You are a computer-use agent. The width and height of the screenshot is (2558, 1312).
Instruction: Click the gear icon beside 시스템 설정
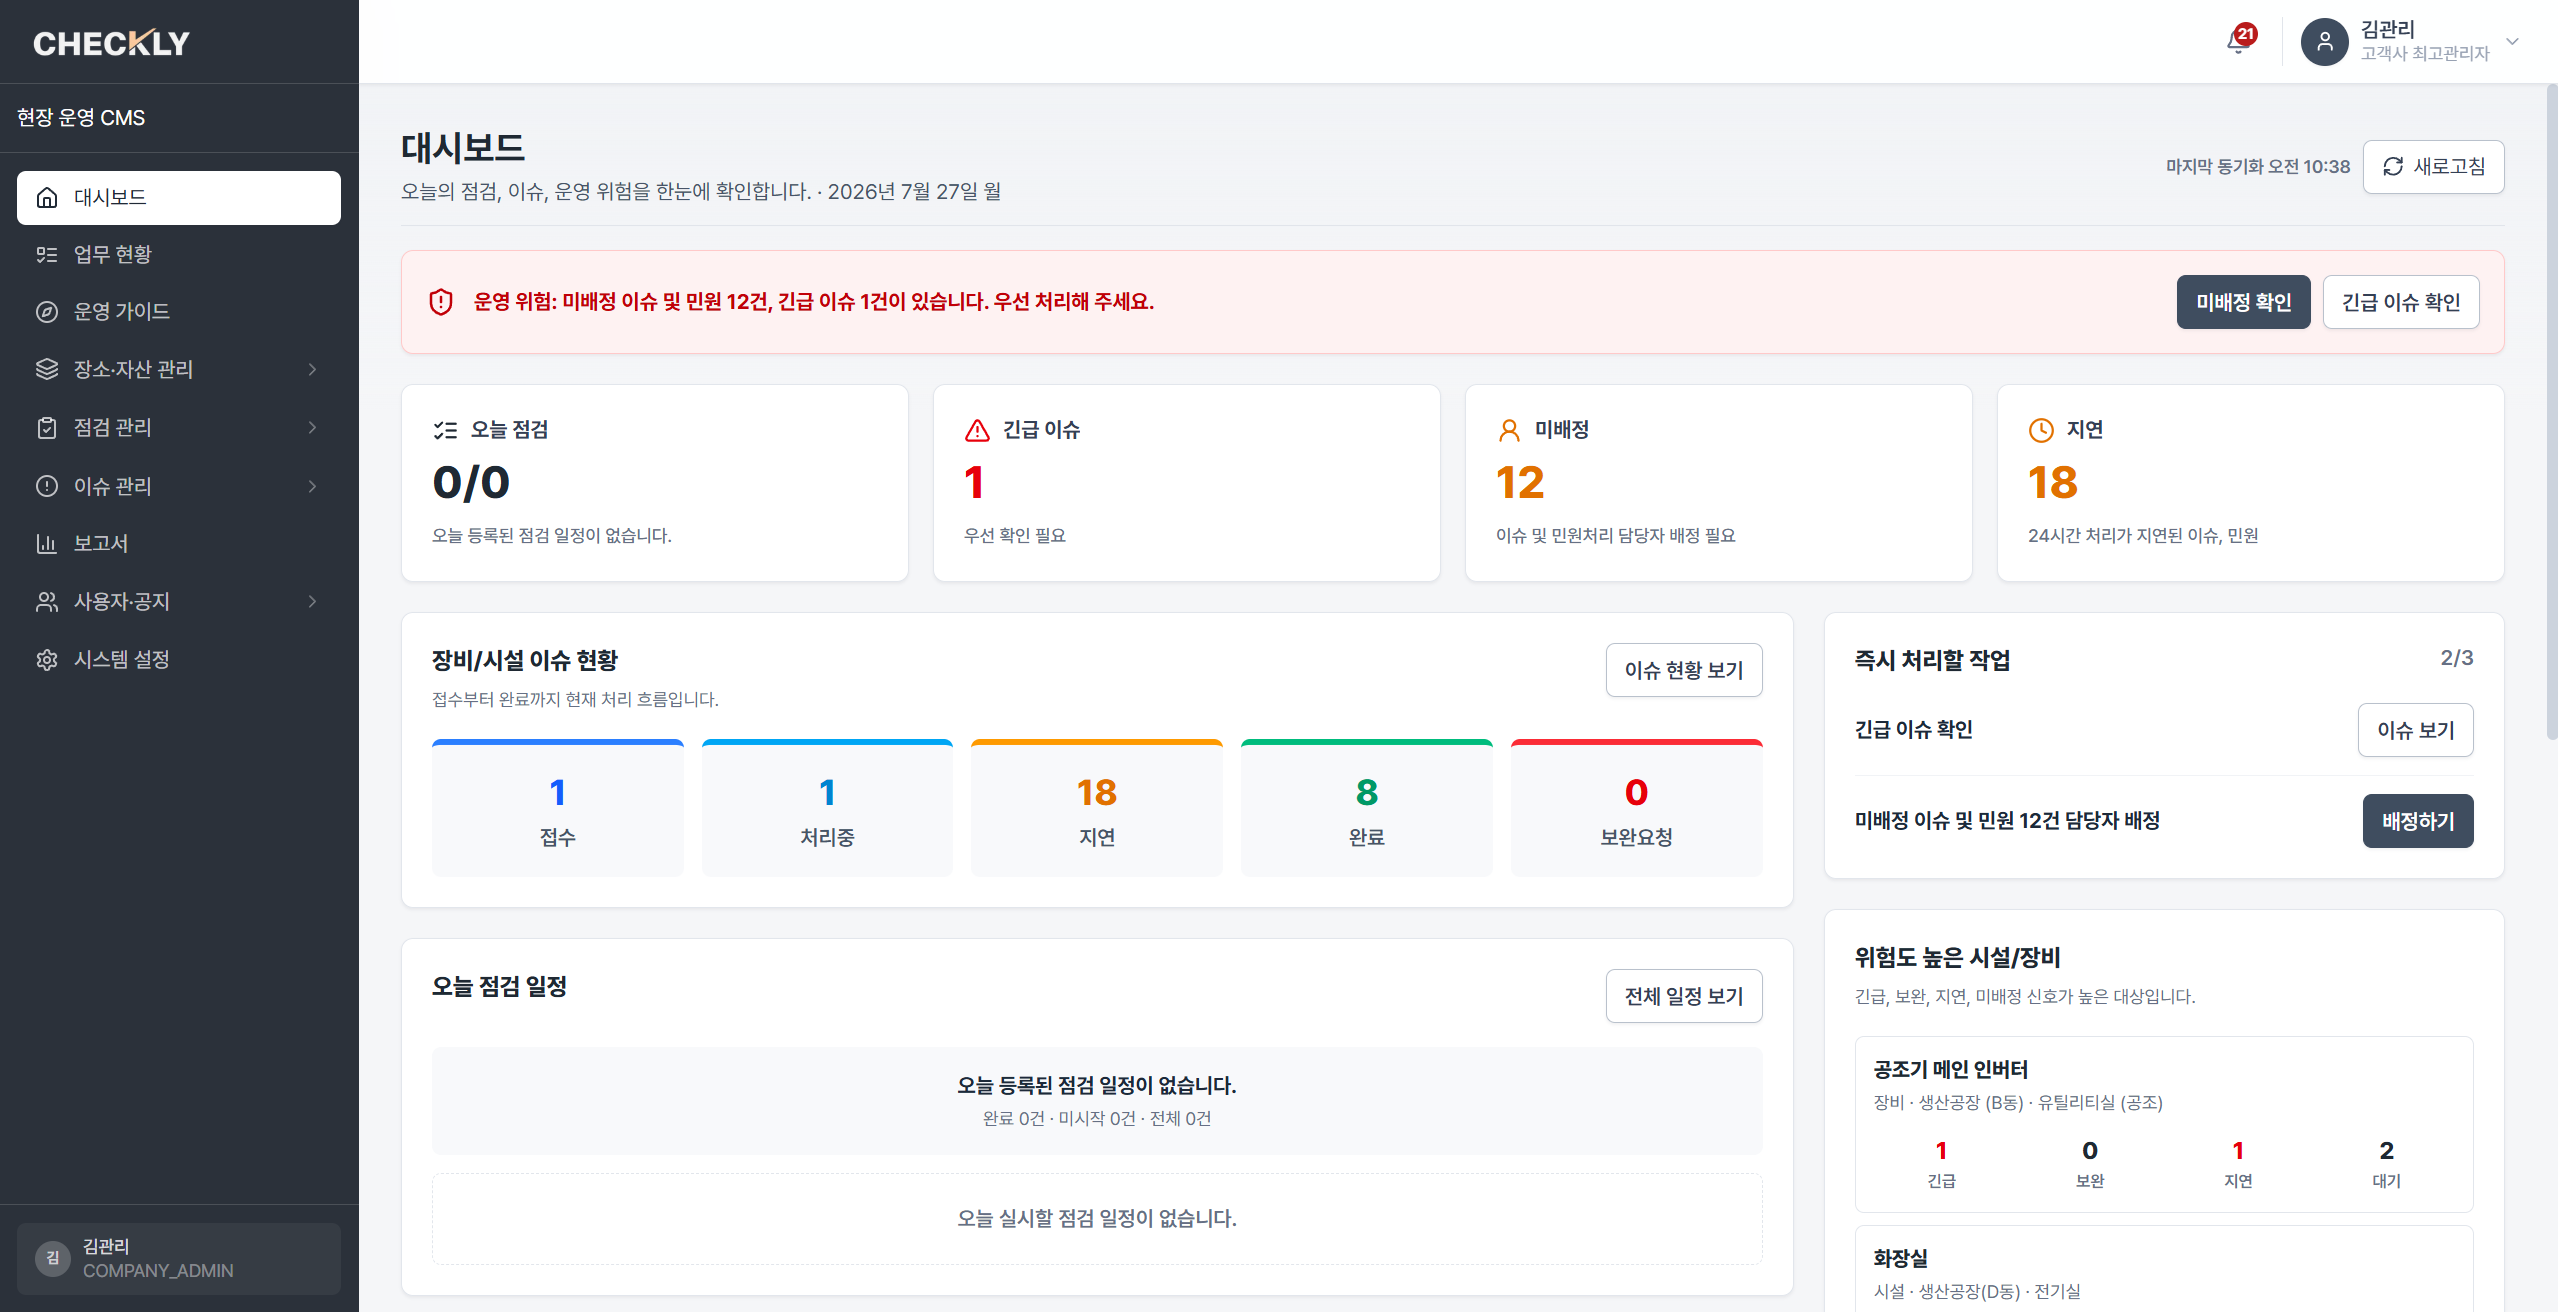[x=47, y=660]
